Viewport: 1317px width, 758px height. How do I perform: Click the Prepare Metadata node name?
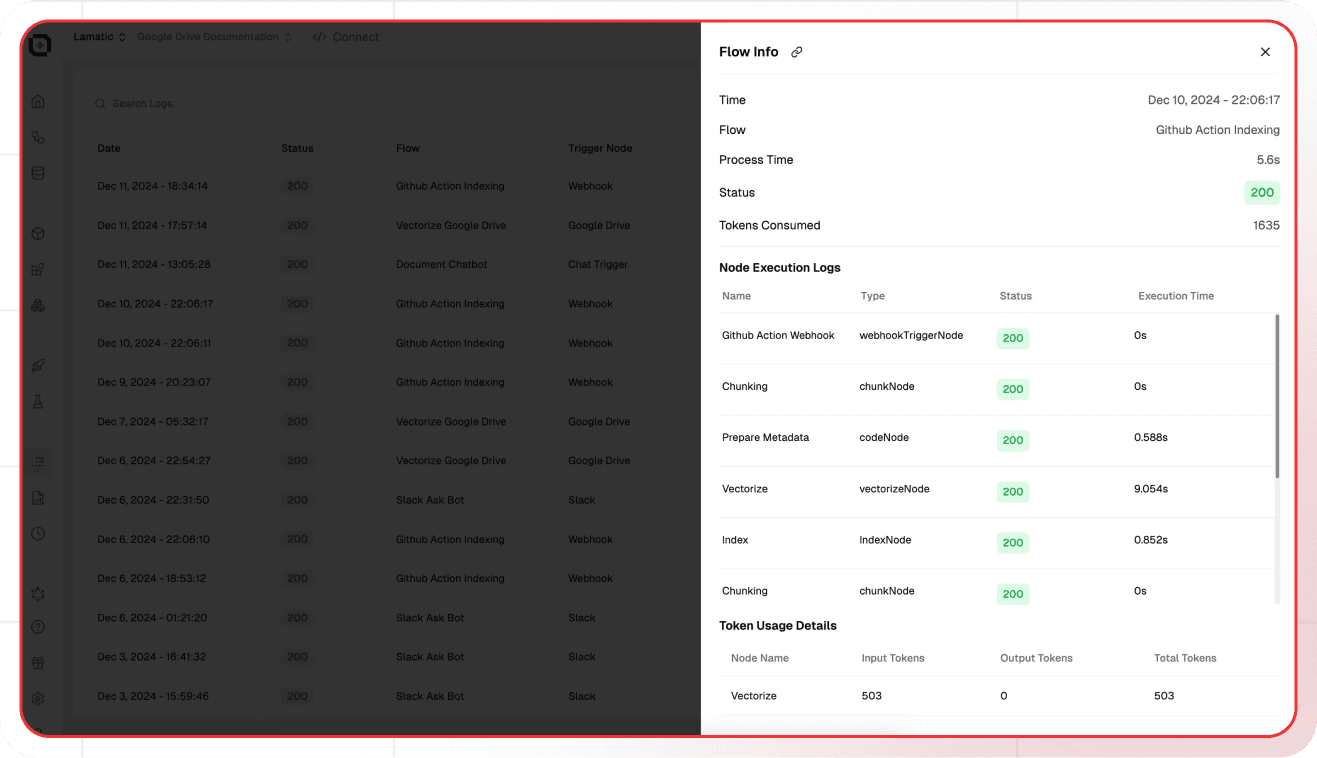765,438
